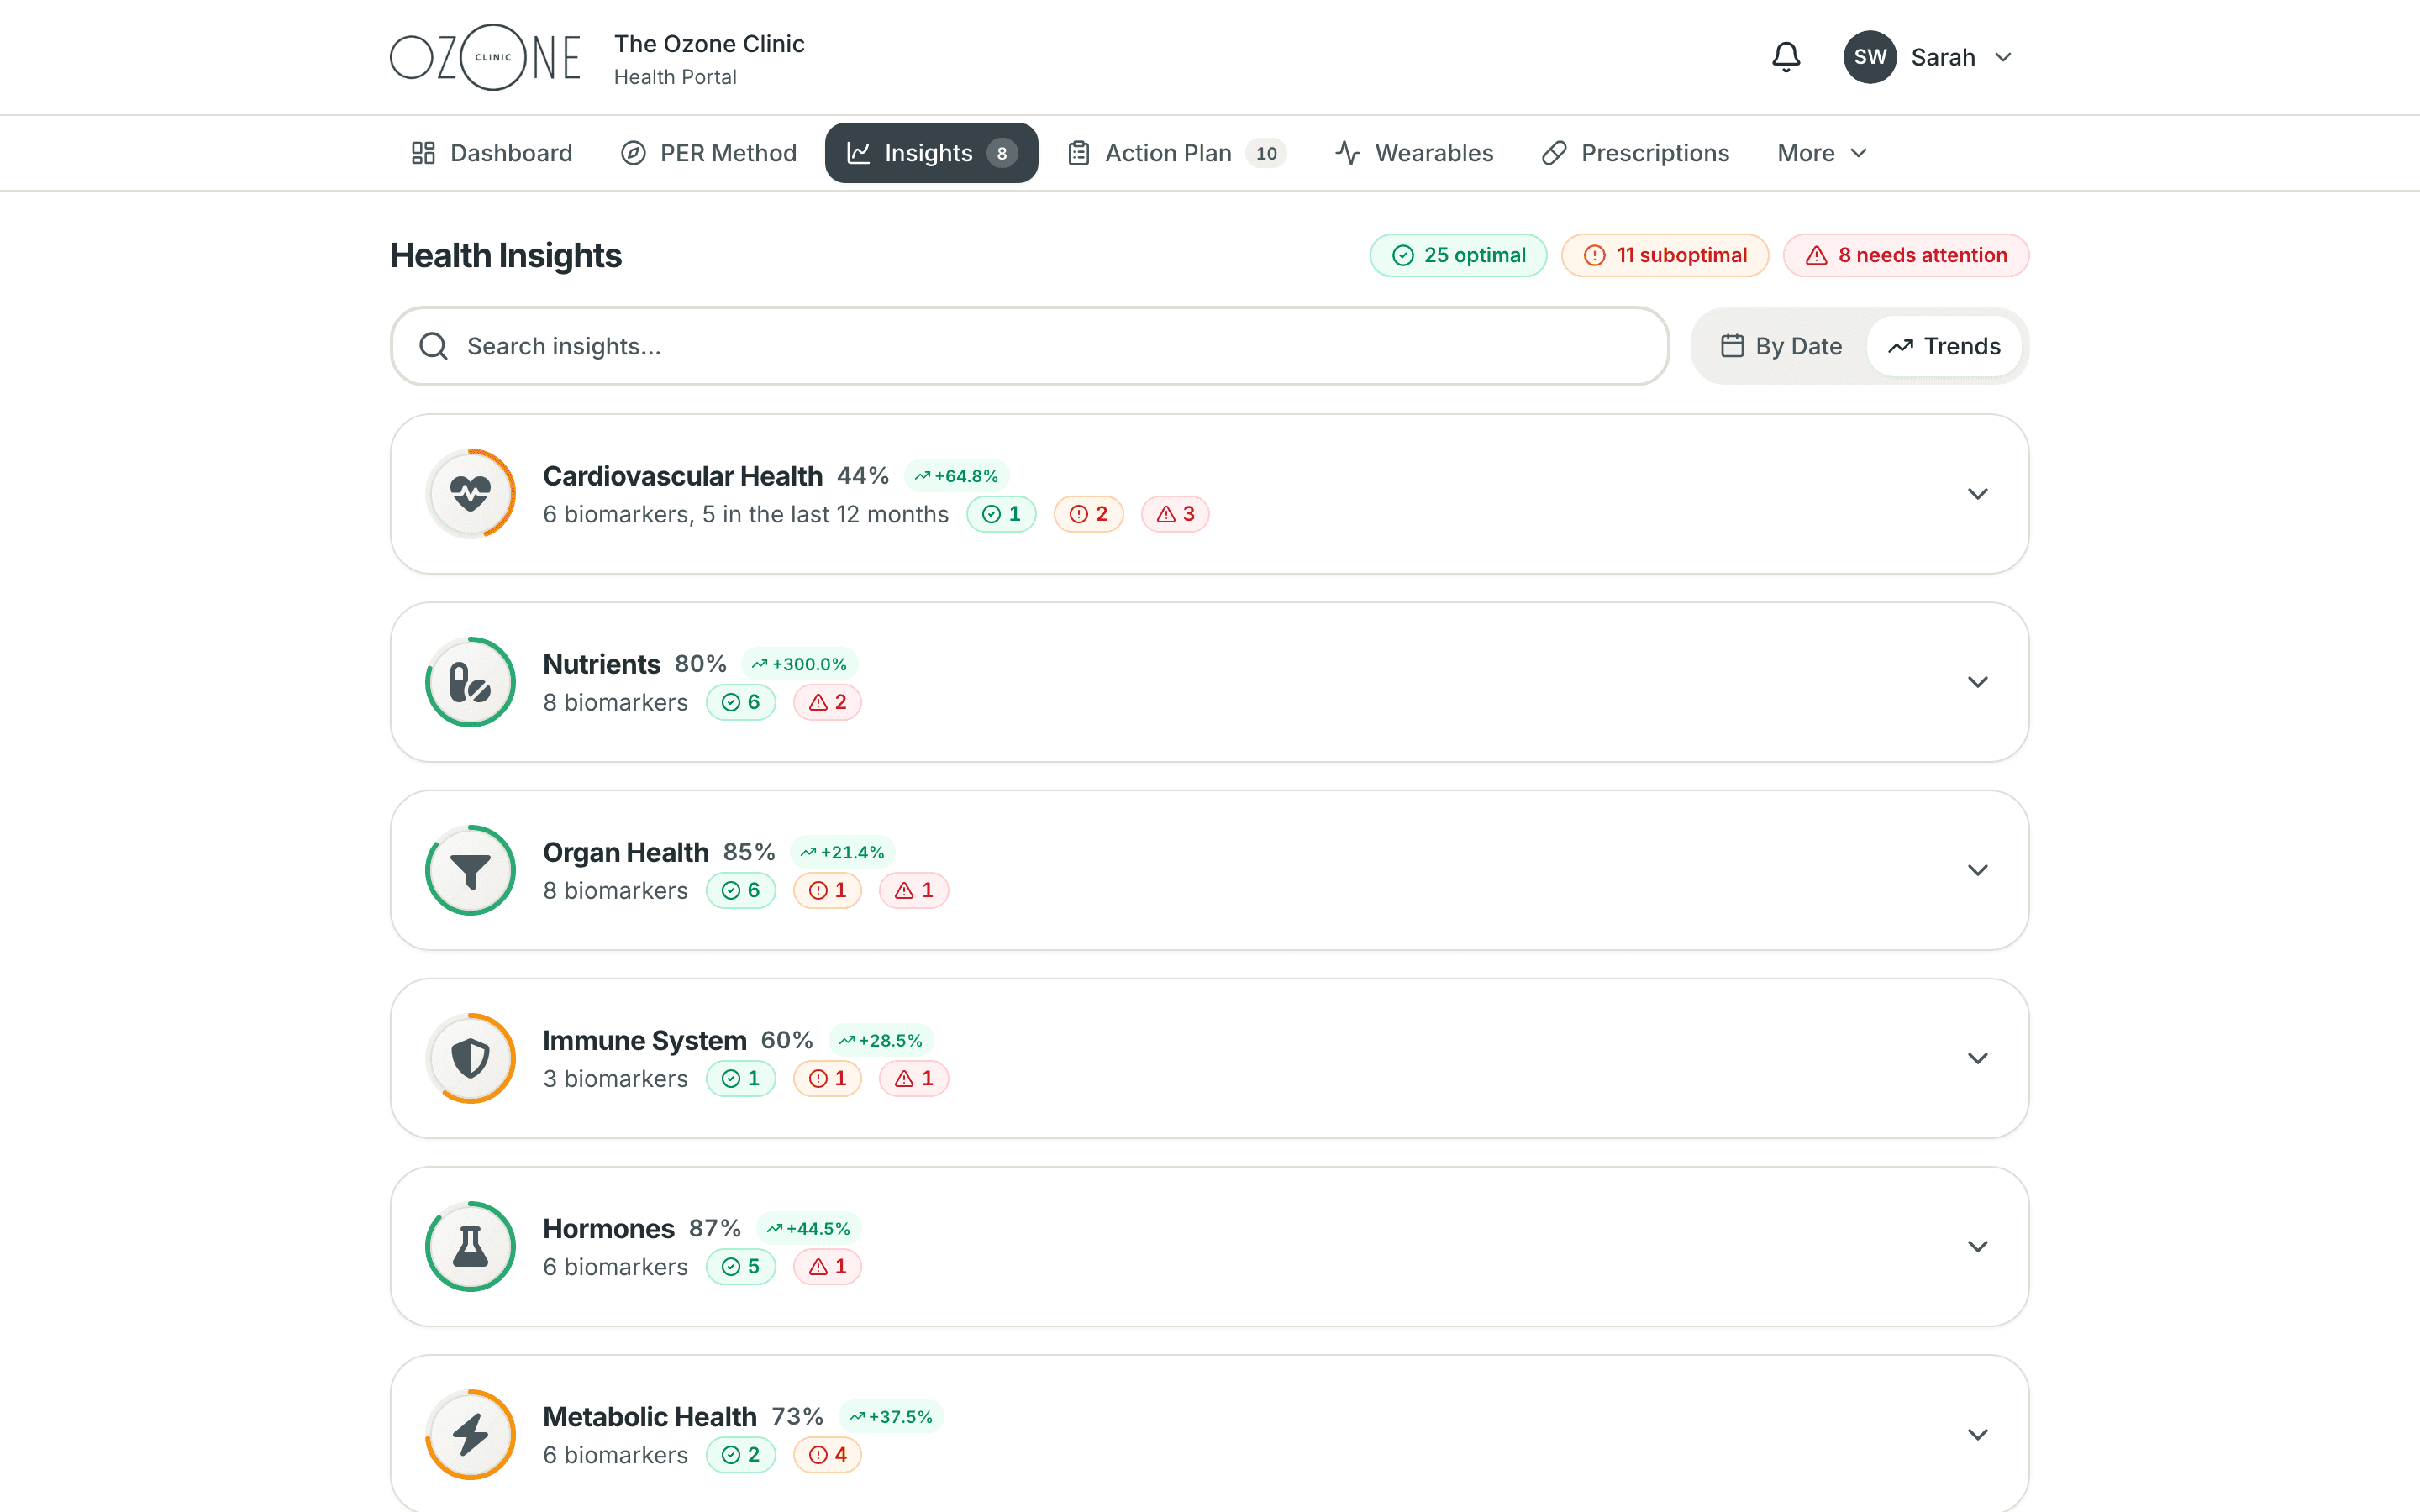Click Cardiovascular needs-attention badge showing 3
The height and width of the screenshot is (1512, 2420).
pyautogui.click(x=1175, y=514)
